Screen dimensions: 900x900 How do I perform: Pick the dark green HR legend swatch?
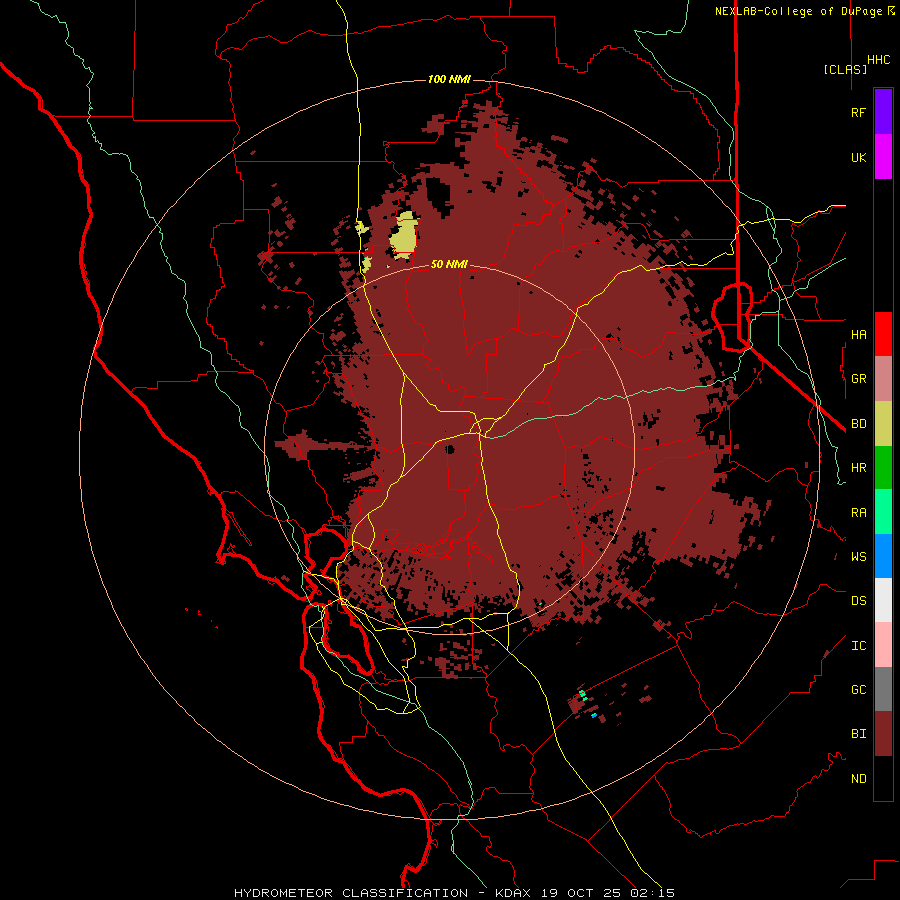(x=883, y=468)
